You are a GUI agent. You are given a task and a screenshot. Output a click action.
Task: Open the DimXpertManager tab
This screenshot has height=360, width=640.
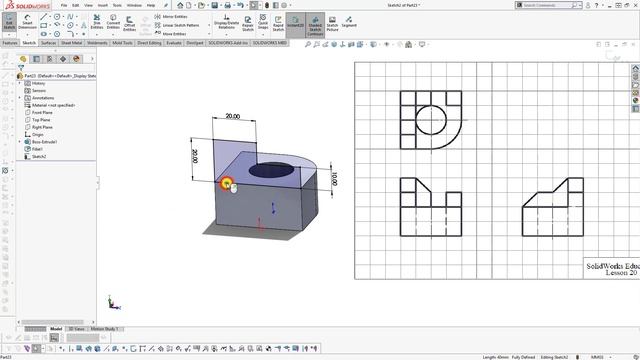[63, 59]
